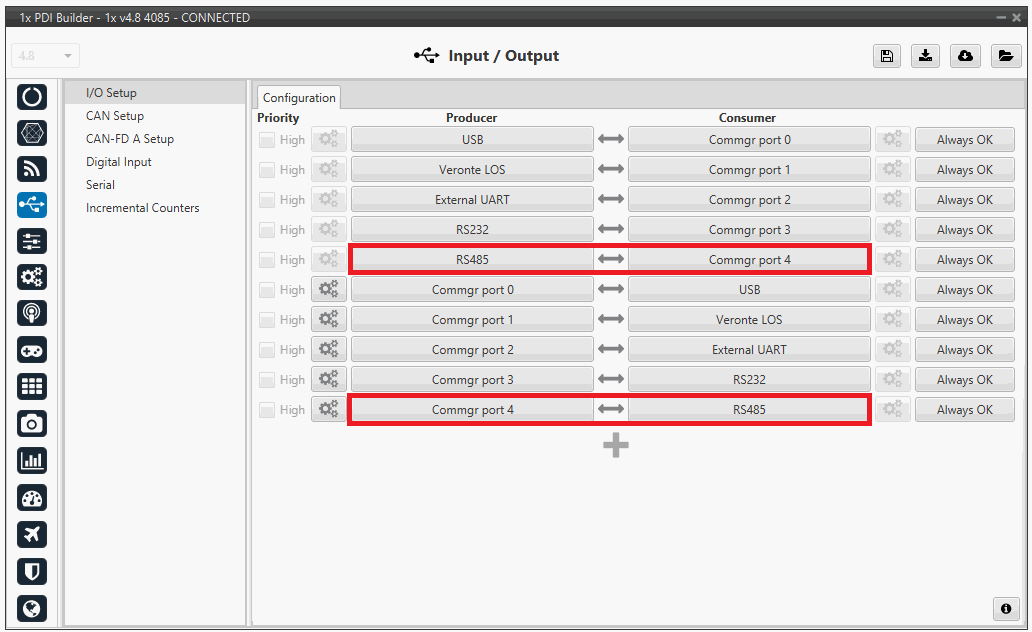This screenshot has width=1032, height=632.
Task: Open the bar chart sidebar section
Action: pyautogui.click(x=32, y=461)
